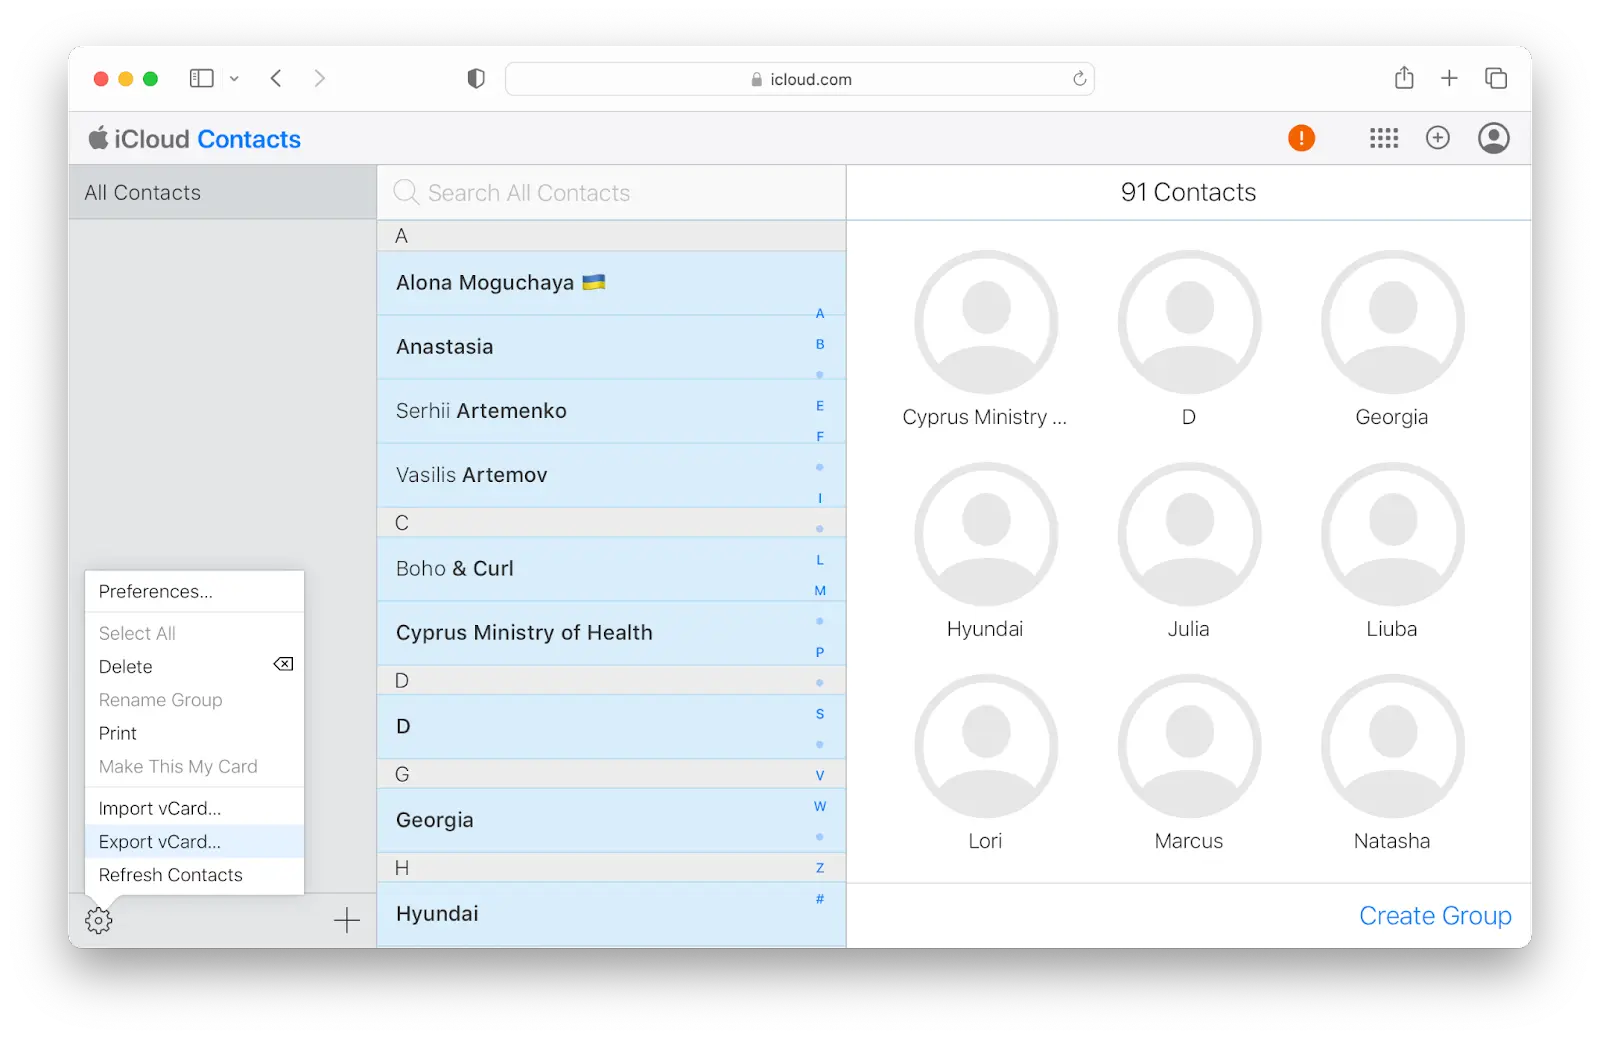Choose Print from the popup menu
This screenshot has width=1600, height=1039.
[194, 733]
